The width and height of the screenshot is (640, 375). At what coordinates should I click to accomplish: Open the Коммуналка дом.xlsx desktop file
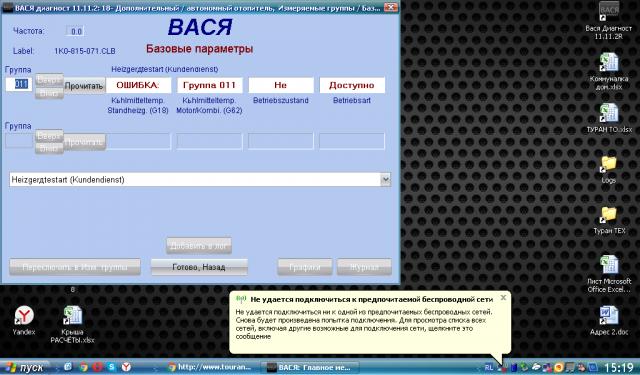click(x=609, y=71)
